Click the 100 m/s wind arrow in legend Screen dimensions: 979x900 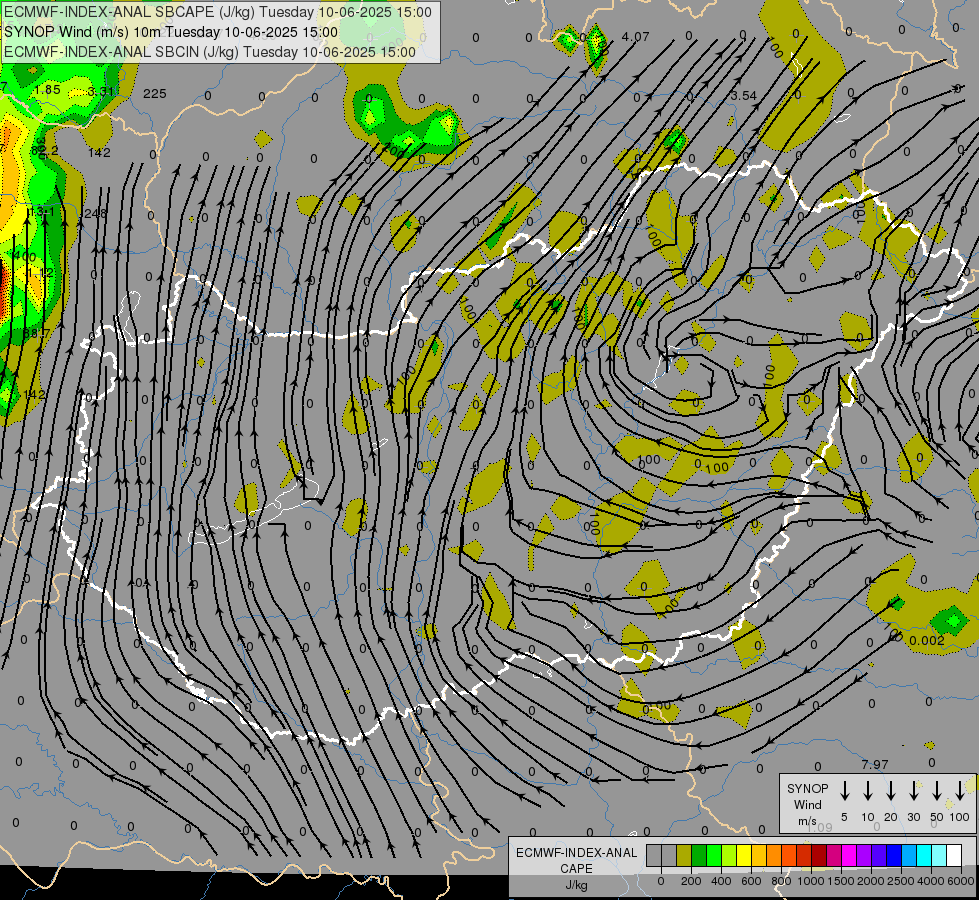[x=960, y=791]
